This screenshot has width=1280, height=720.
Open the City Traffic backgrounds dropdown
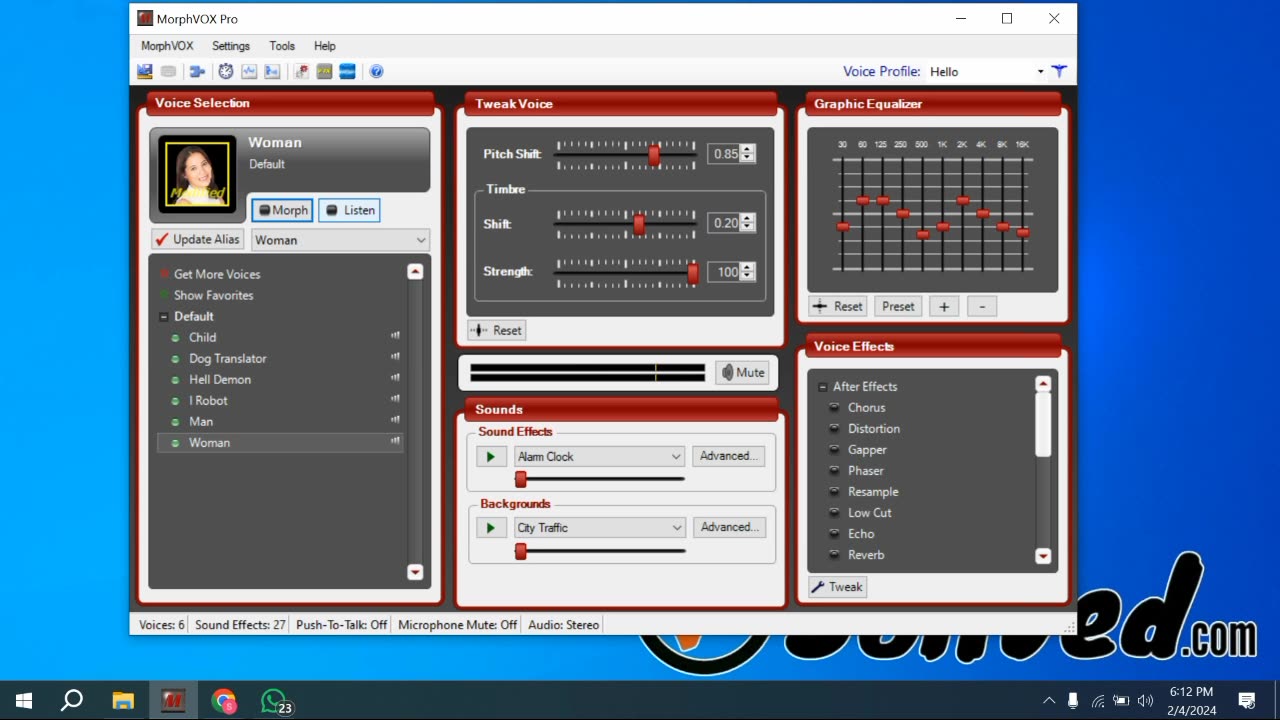click(x=599, y=528)
